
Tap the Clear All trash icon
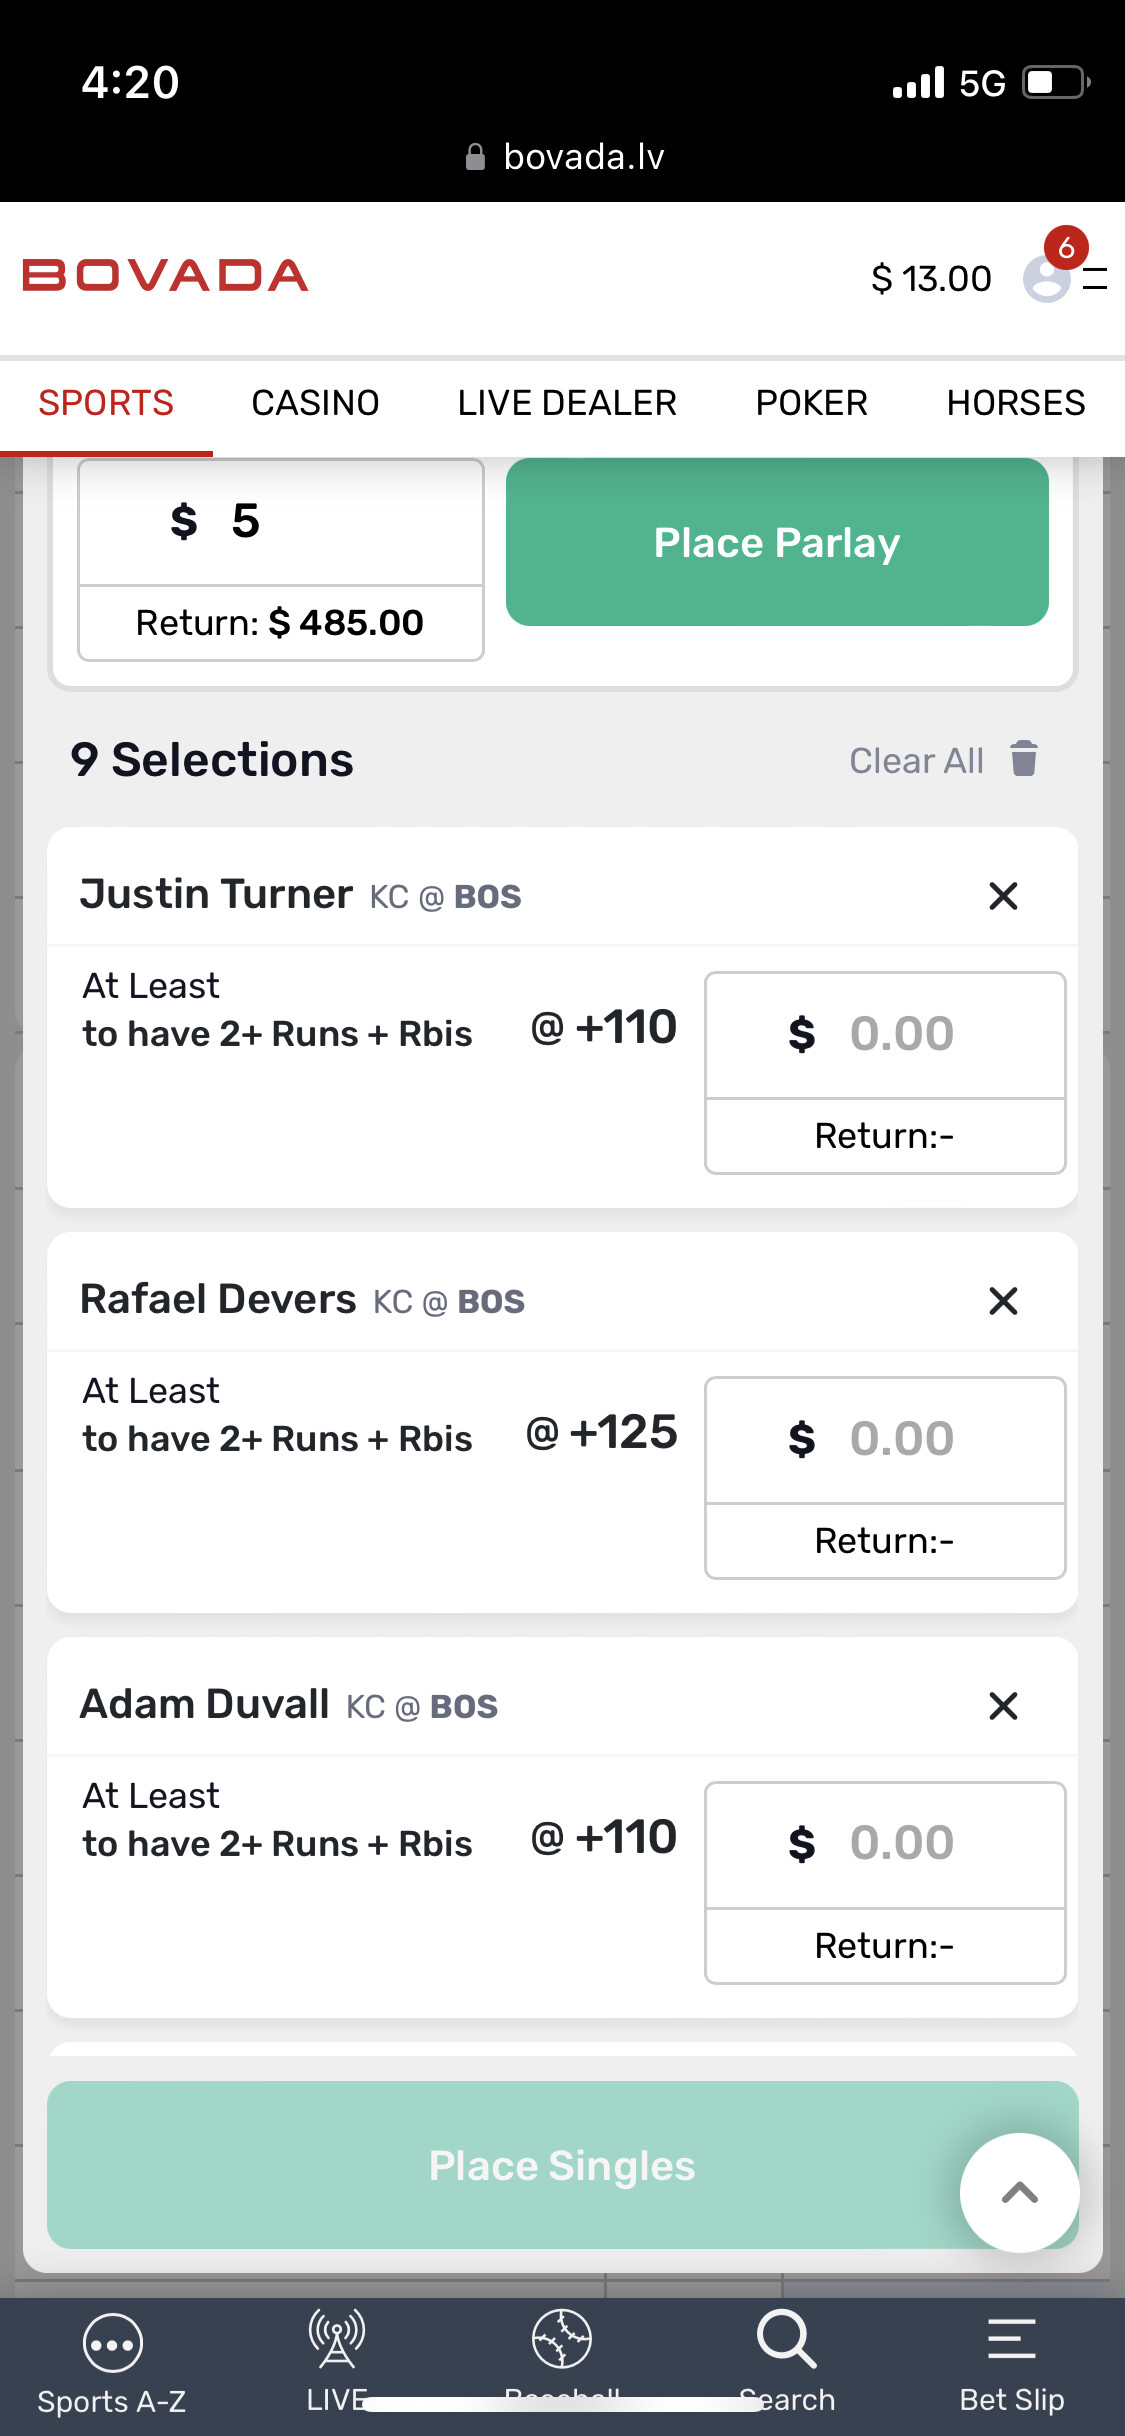1023,759
